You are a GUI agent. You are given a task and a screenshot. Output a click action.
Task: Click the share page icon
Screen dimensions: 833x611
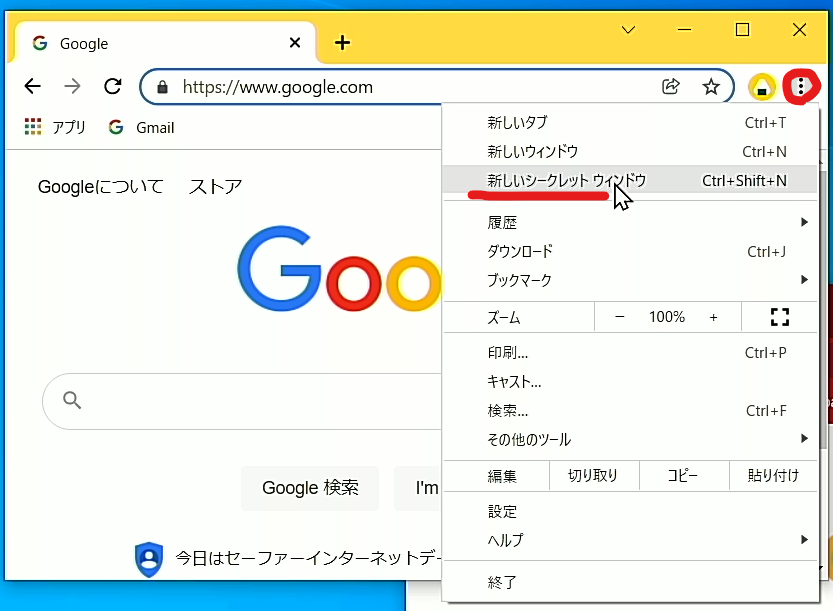pyautogui.click(x=670, y=86)
